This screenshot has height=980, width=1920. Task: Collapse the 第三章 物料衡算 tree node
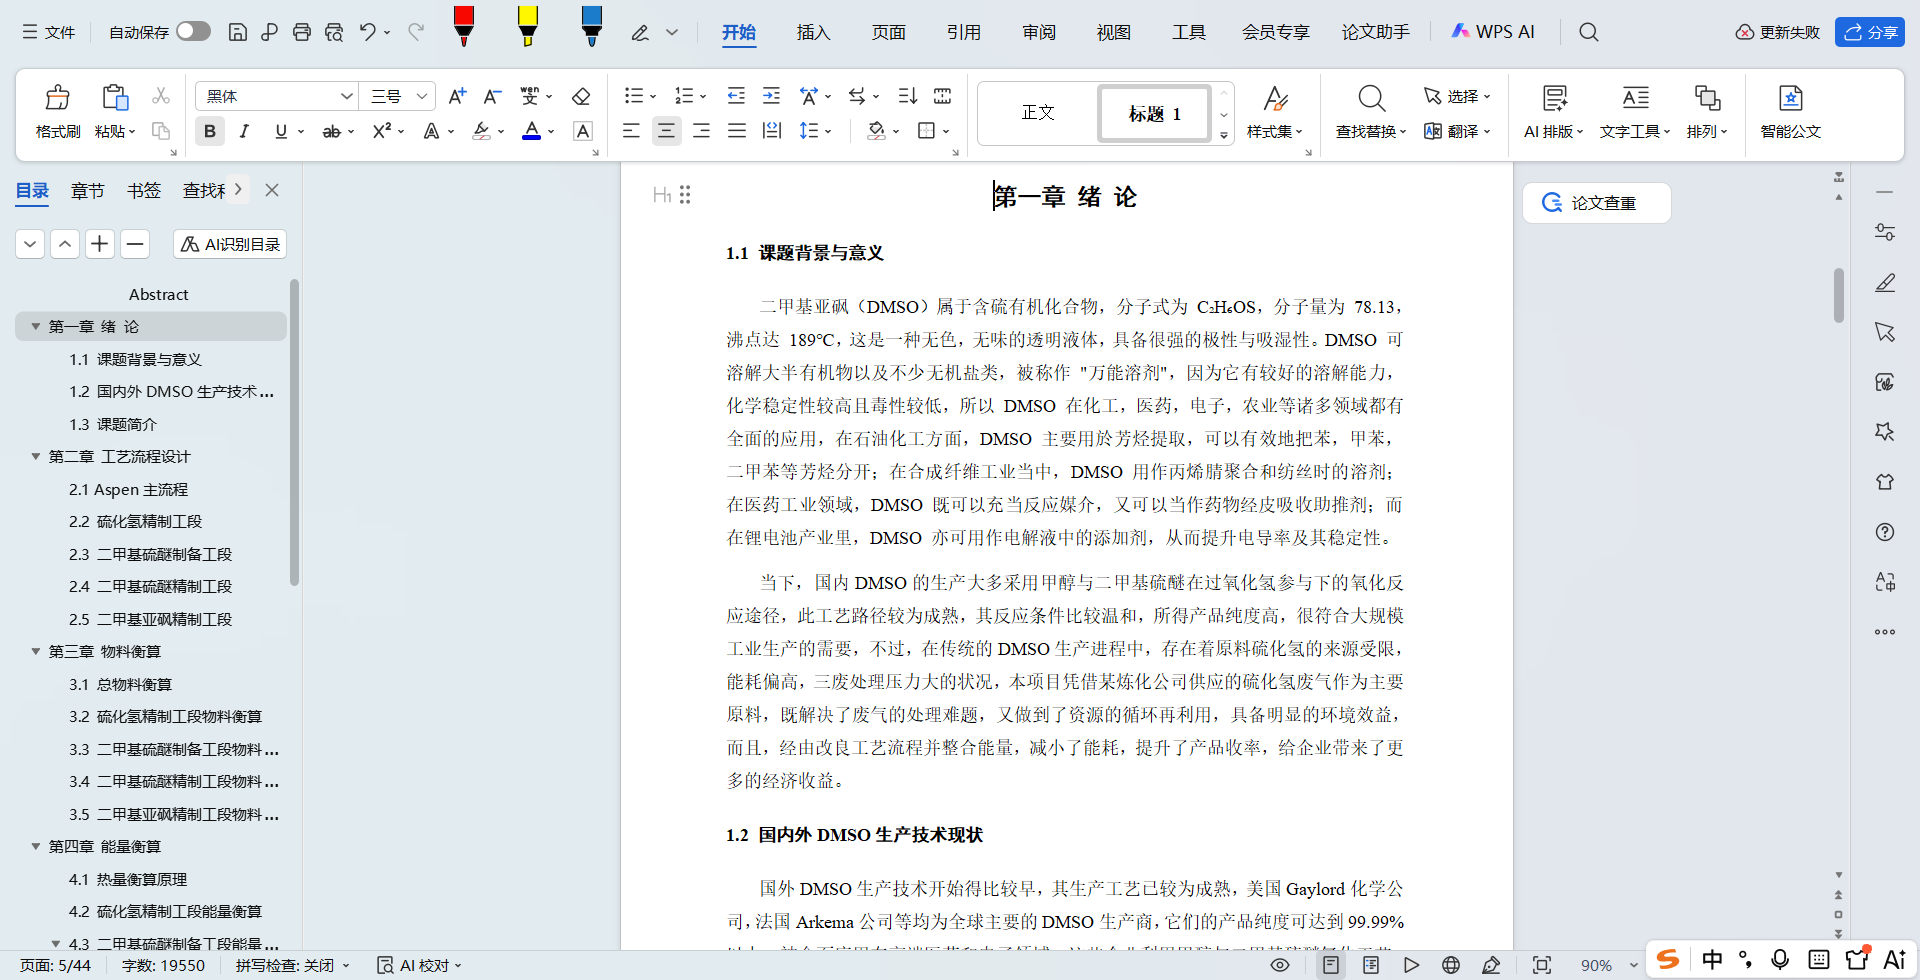pos(36,652)
